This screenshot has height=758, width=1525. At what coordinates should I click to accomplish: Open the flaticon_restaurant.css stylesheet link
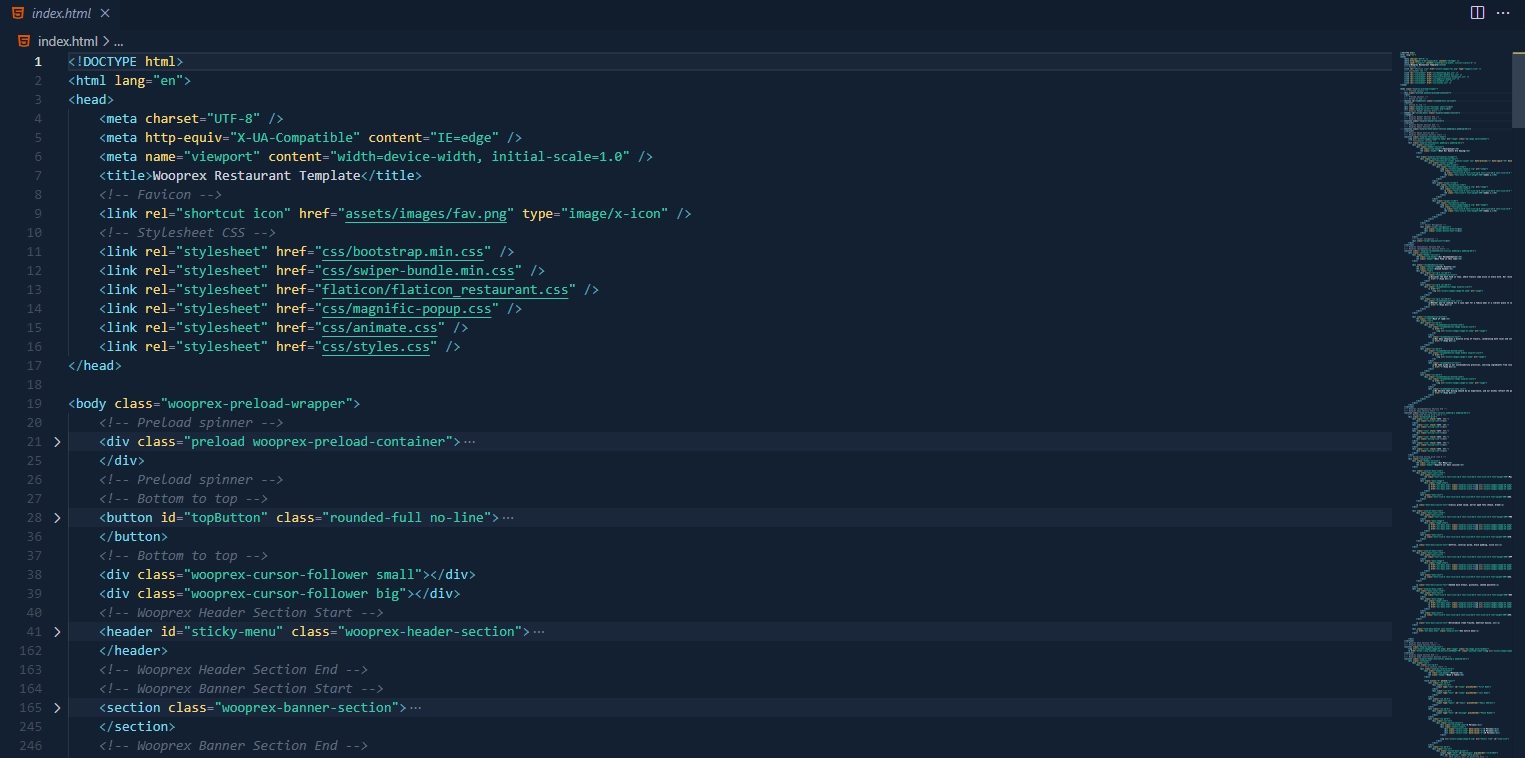[445, 289]
